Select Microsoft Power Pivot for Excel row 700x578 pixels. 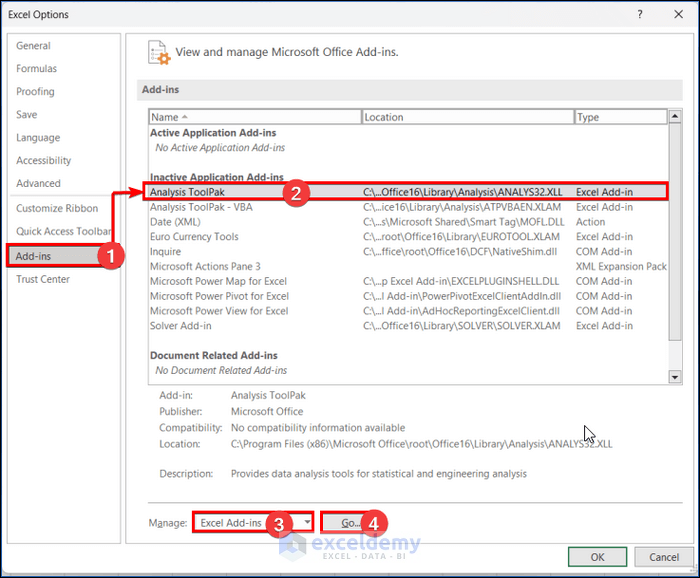coord(408,296)
